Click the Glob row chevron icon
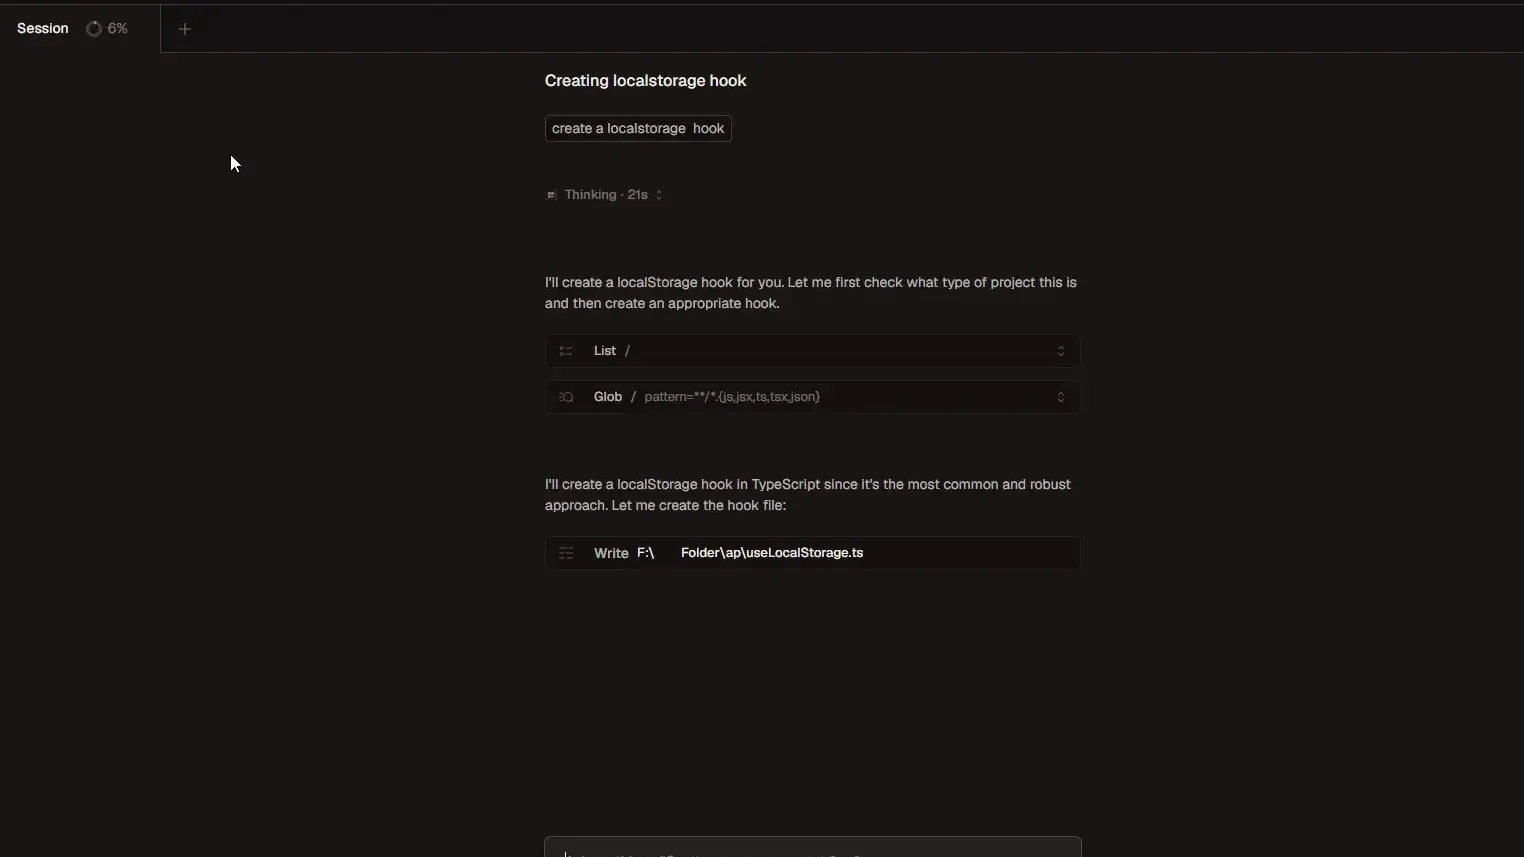Image resolution: width=1524 pixels, height=857 pixels. (1060, 397)
